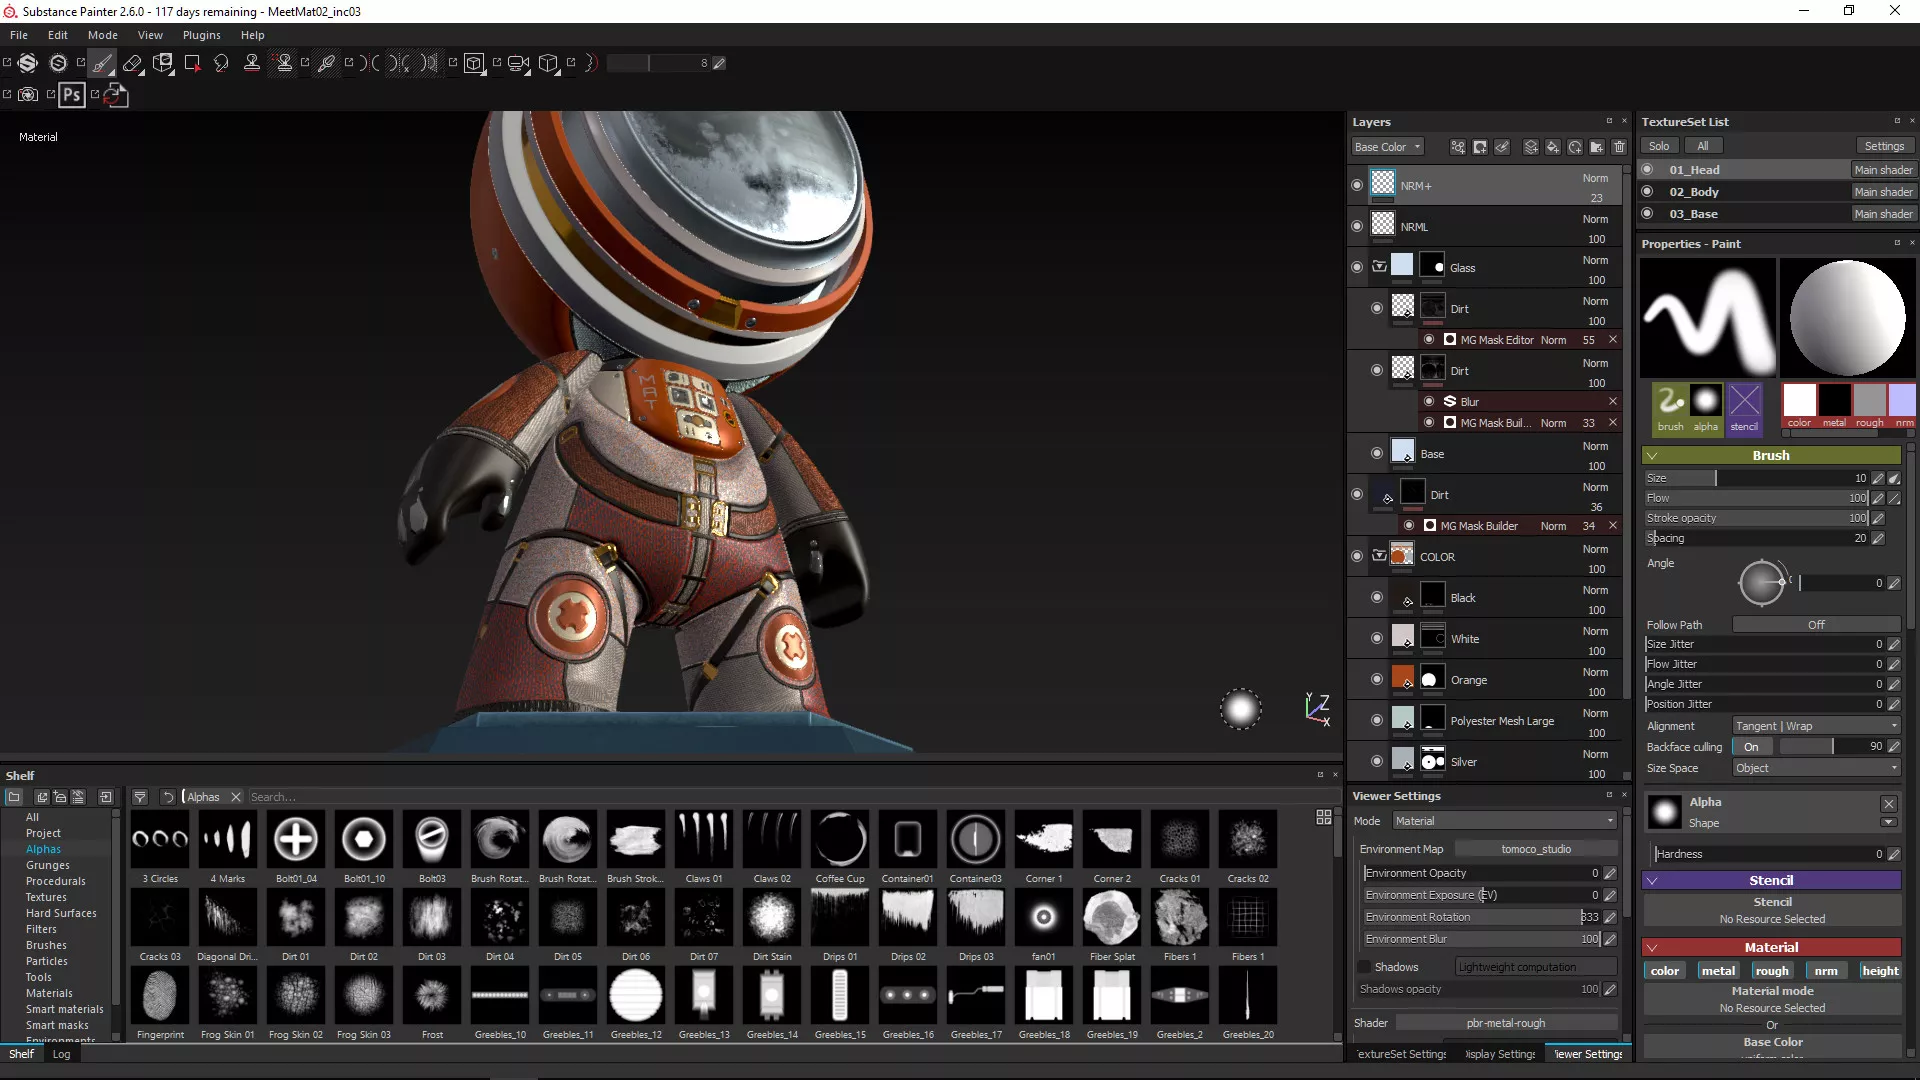Add a fill layer in Layers panel
The height and width of the screenshot is (1080, 1920).
1553,147
